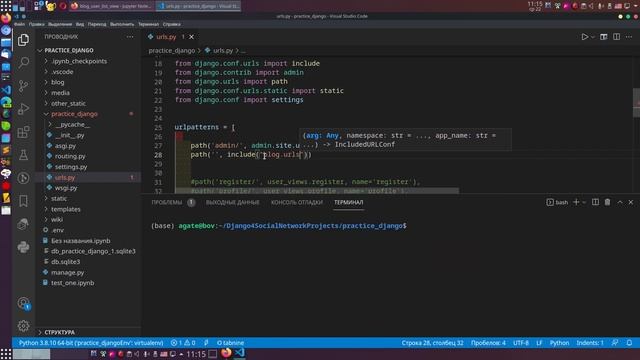Open Explorer panel More Actions ellipsis
The image size is (640, 360).
pyautogui.click(x=130, y=37)
